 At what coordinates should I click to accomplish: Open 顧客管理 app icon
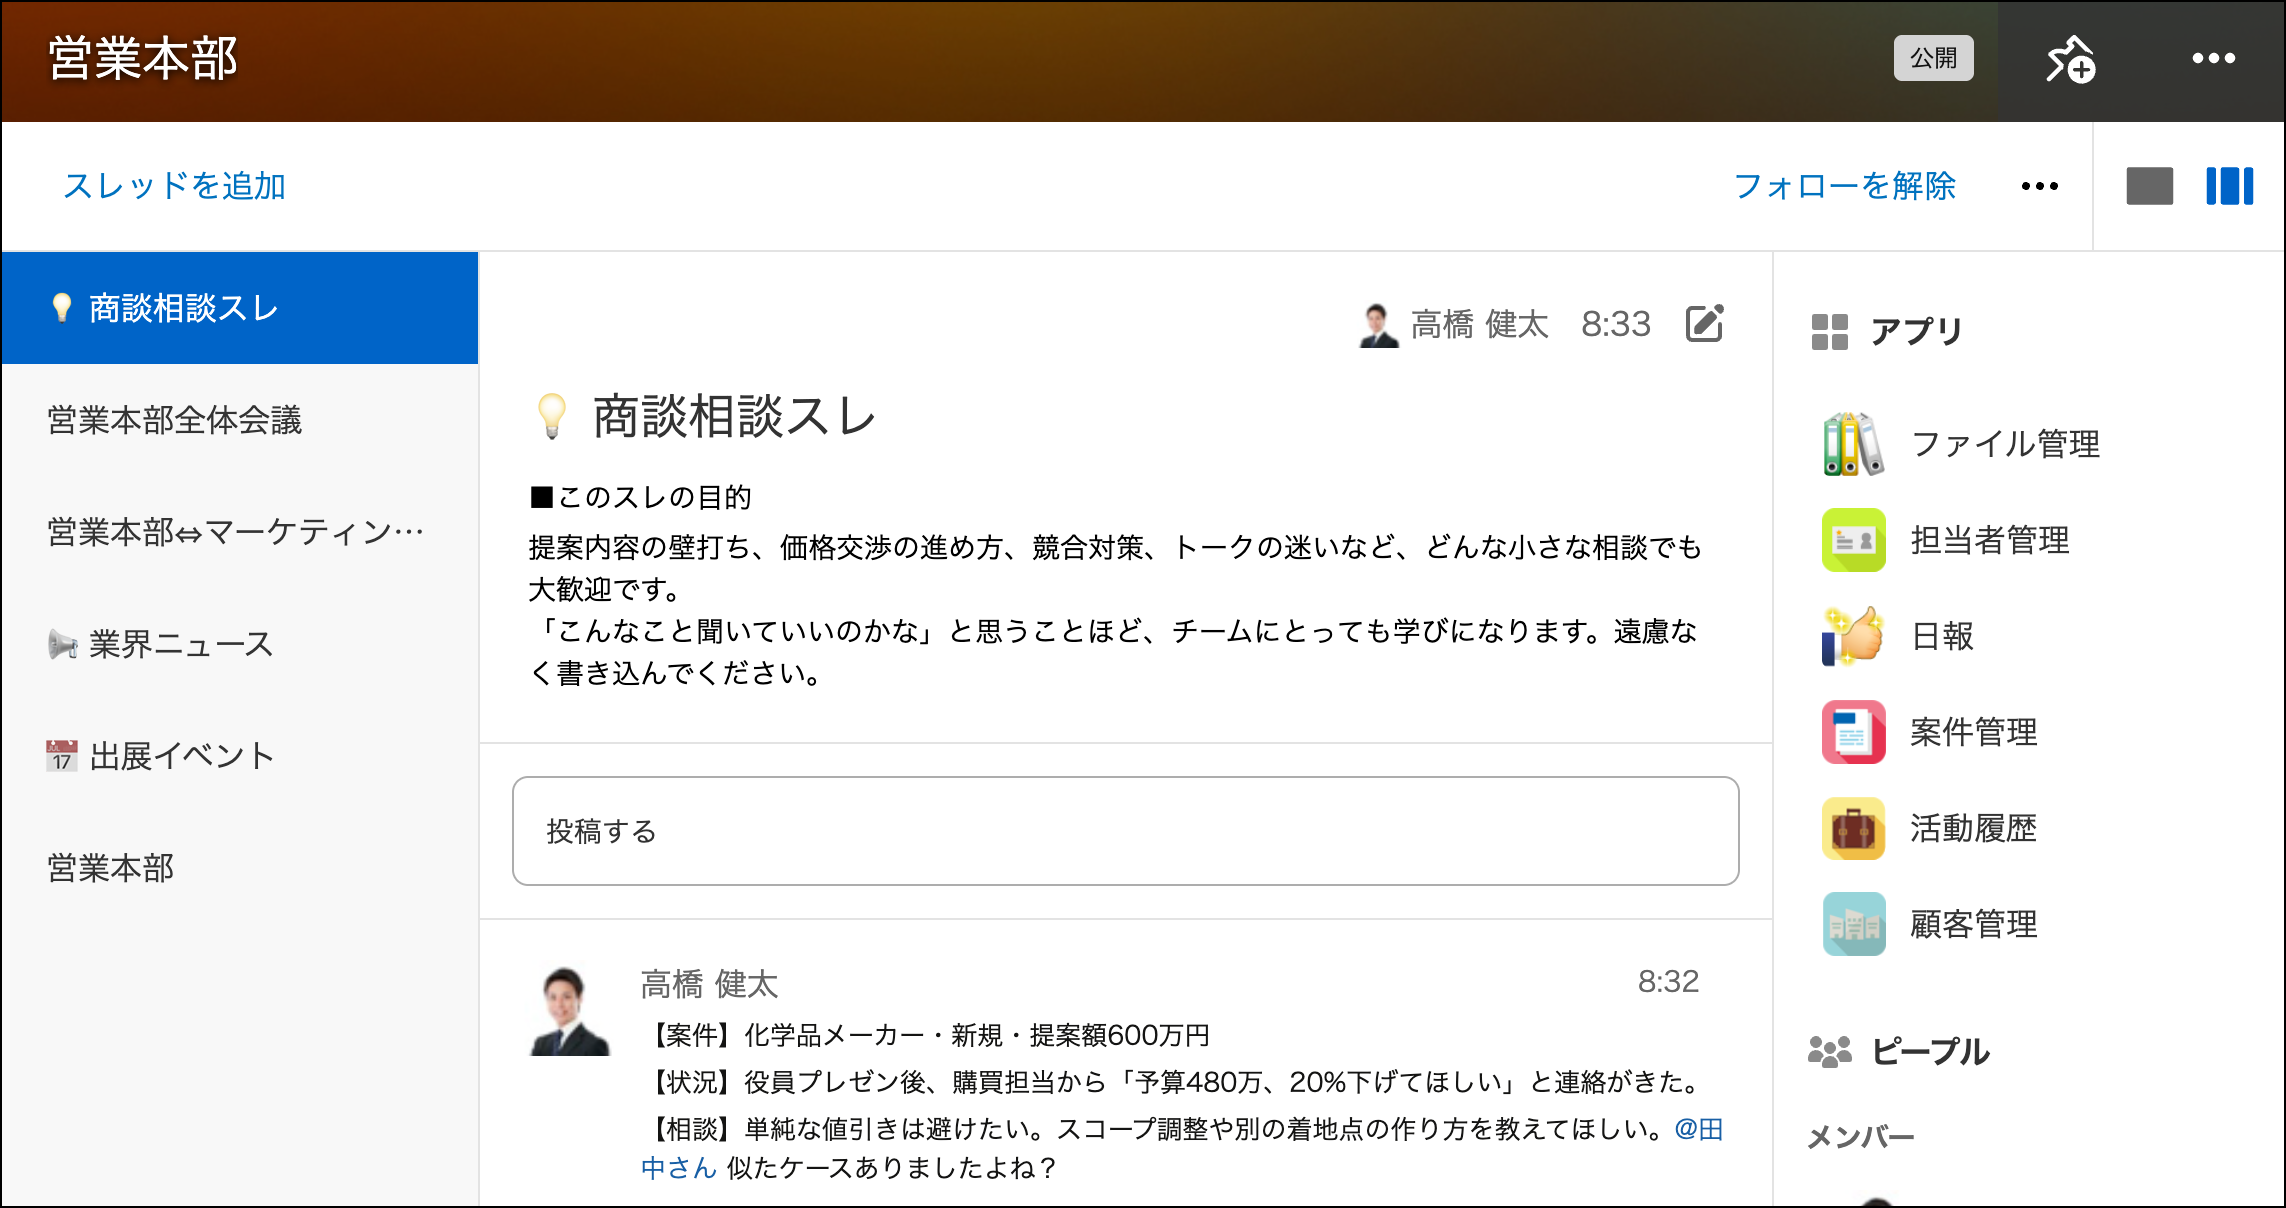[x=1853, y=924]
